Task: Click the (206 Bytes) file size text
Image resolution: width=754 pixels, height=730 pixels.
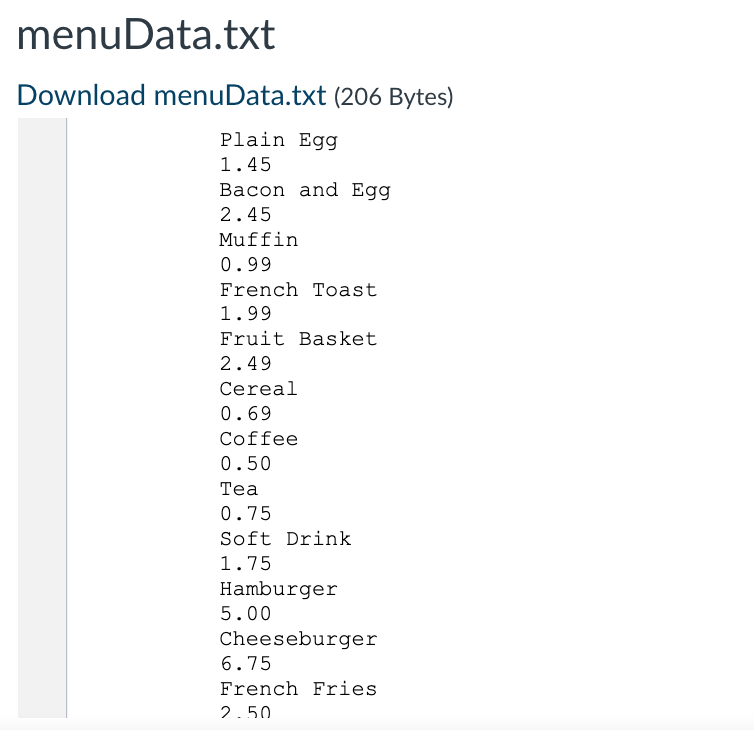Action: click(x=393, y=96)
